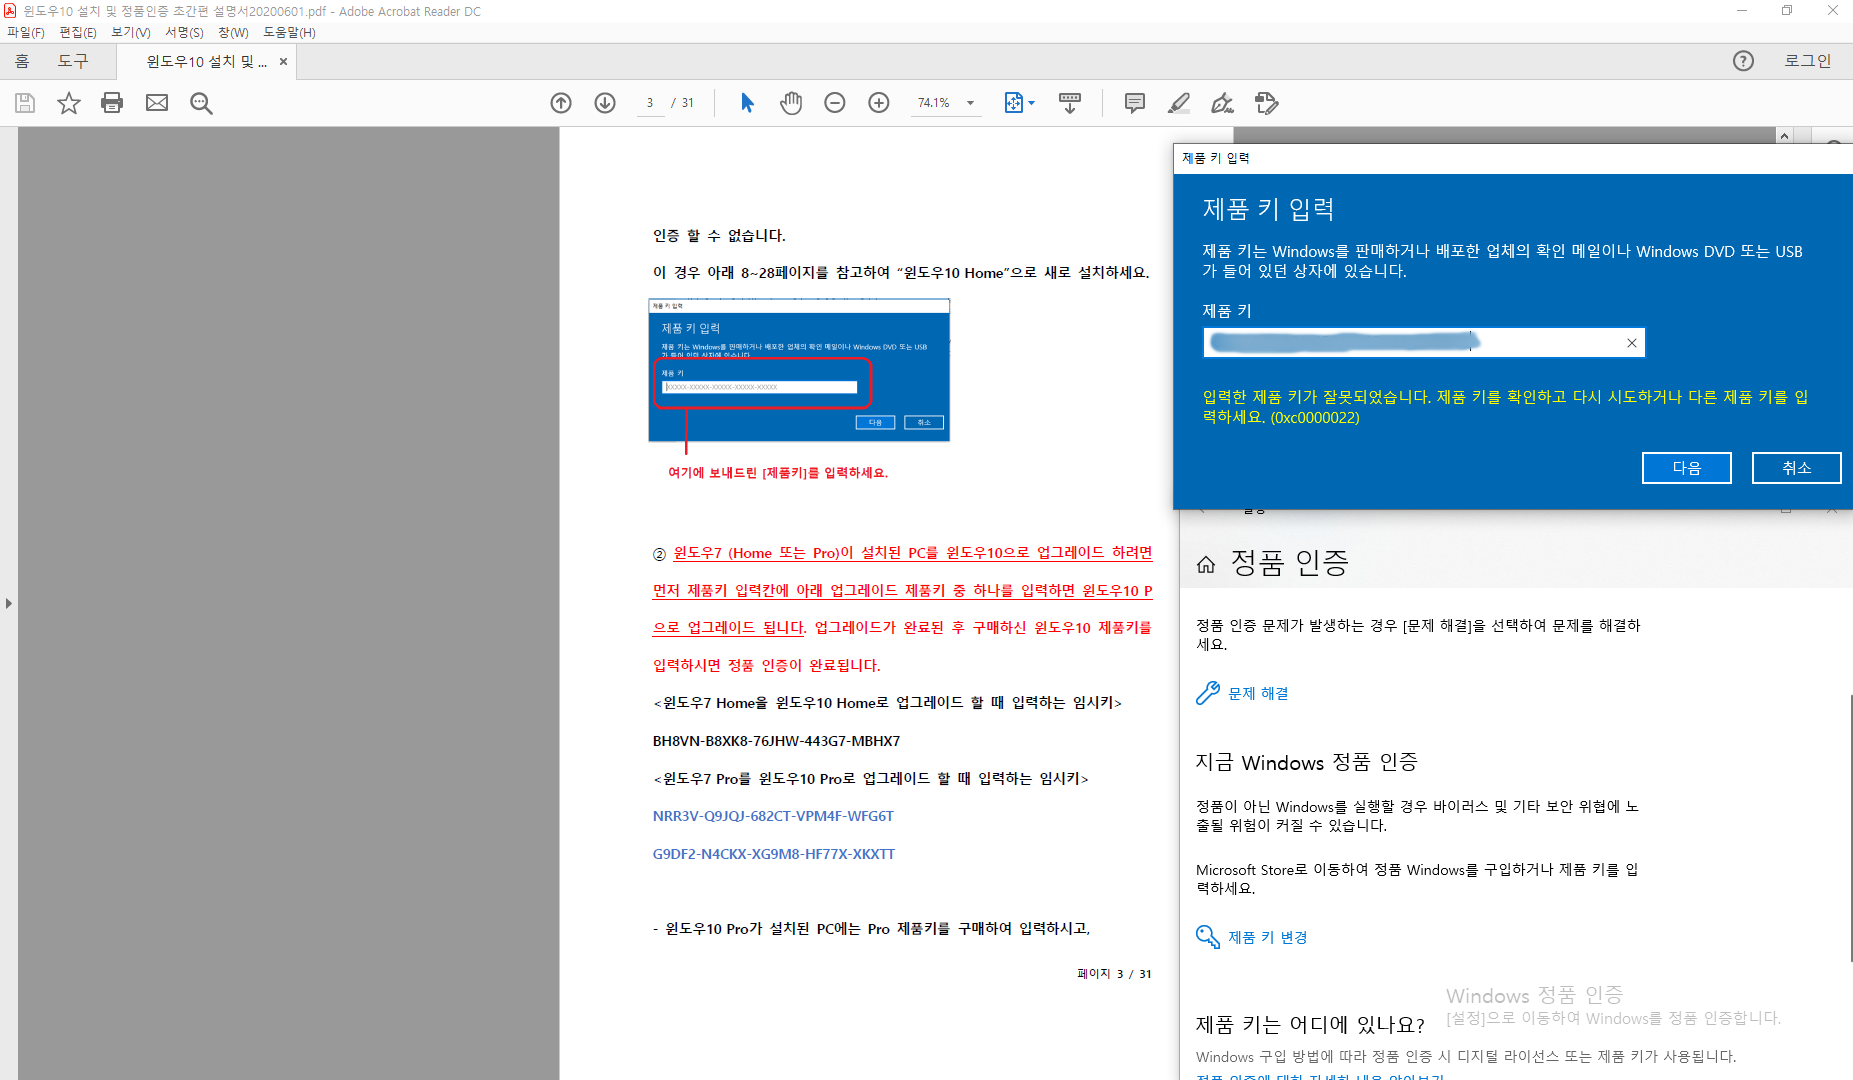This screenshot has height=1080, width=1853.
Task: Select the arrow selection tool
Action: coord(747,103)
